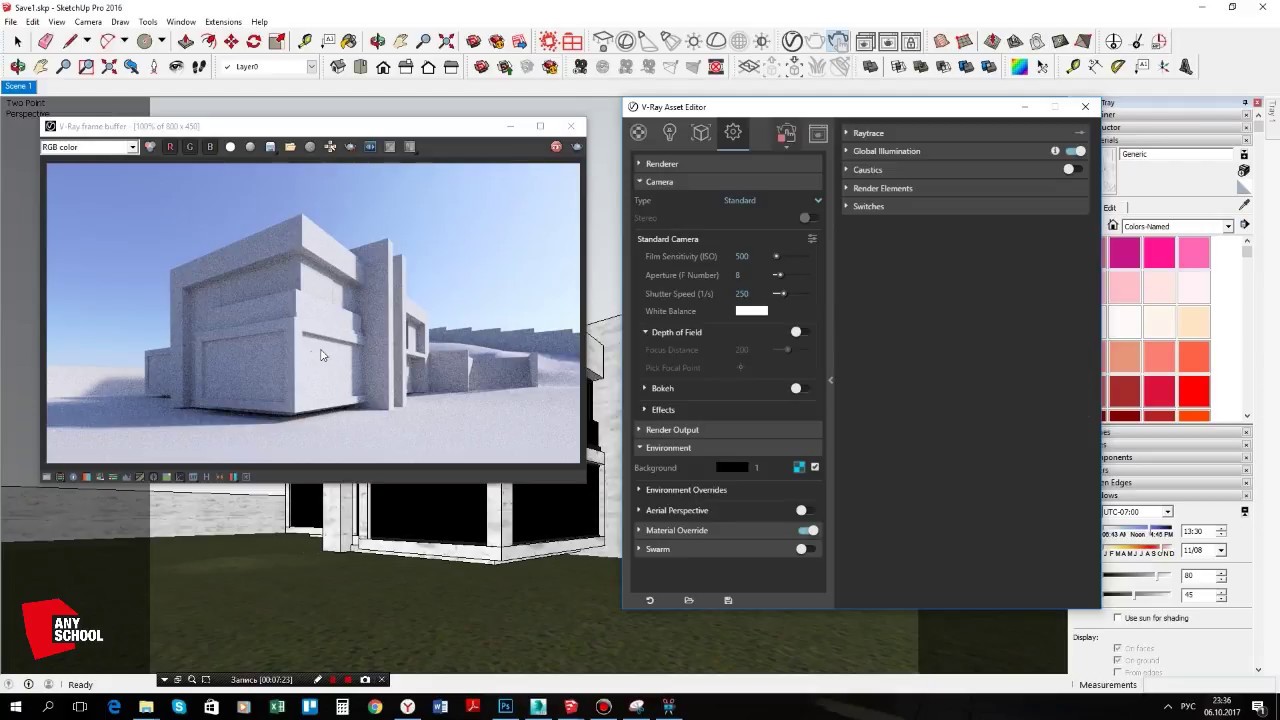
Task: Click the White Balance color swatch
Action: 751,311
